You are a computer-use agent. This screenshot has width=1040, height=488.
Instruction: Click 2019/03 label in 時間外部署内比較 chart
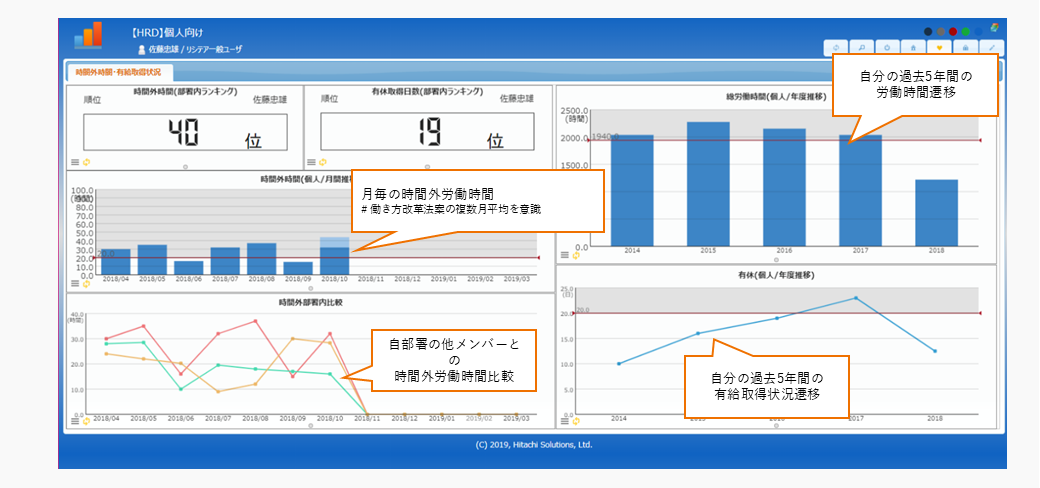tap(517, 419)
